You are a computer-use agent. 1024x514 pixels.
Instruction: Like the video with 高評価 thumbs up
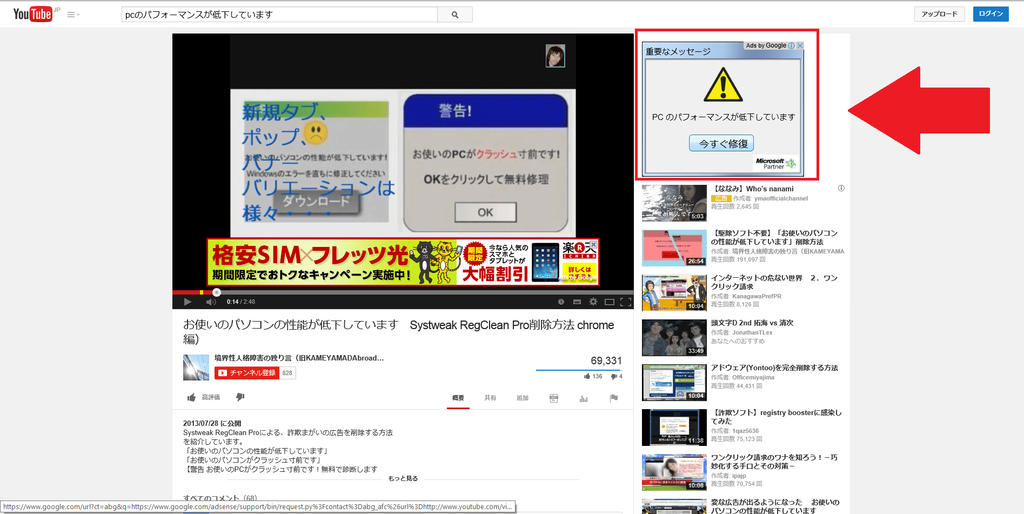coord(204,397)
